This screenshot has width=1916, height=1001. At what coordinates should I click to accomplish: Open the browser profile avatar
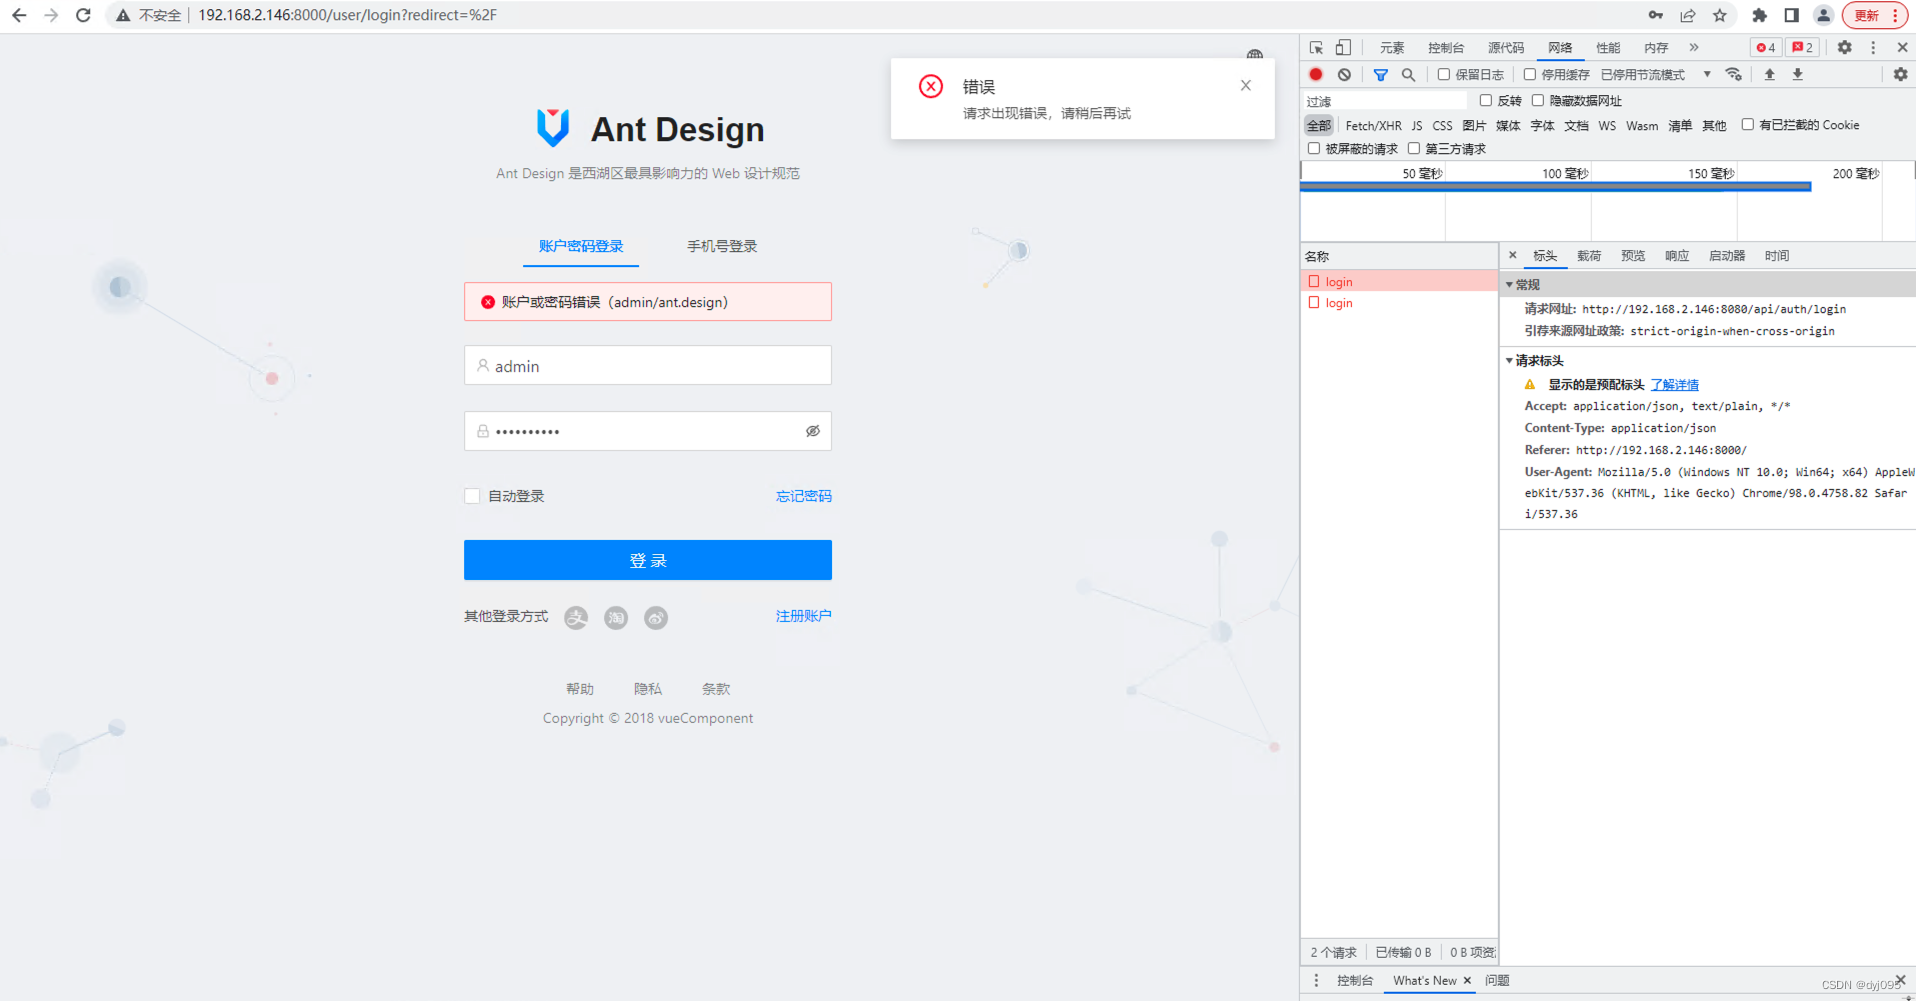coord(1823,15)
